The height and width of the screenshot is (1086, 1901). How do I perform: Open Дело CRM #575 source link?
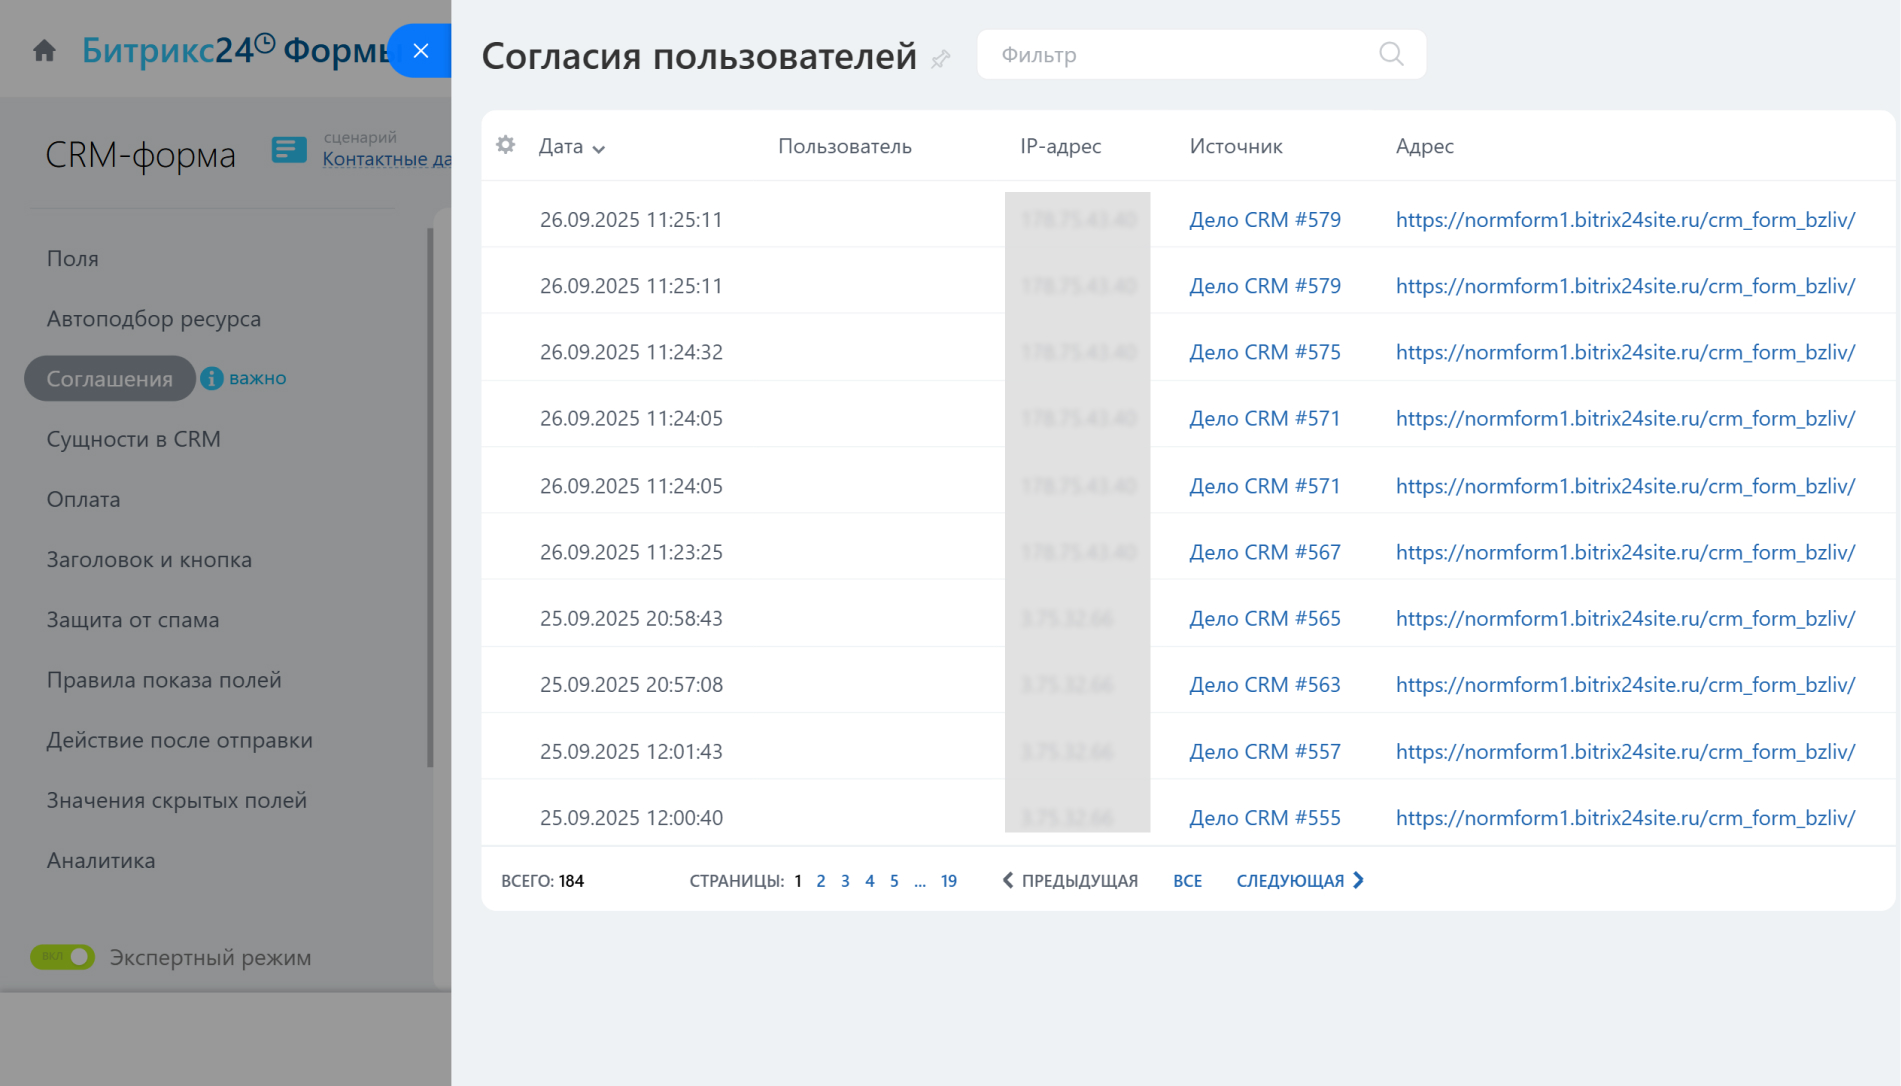[1264, 352]
